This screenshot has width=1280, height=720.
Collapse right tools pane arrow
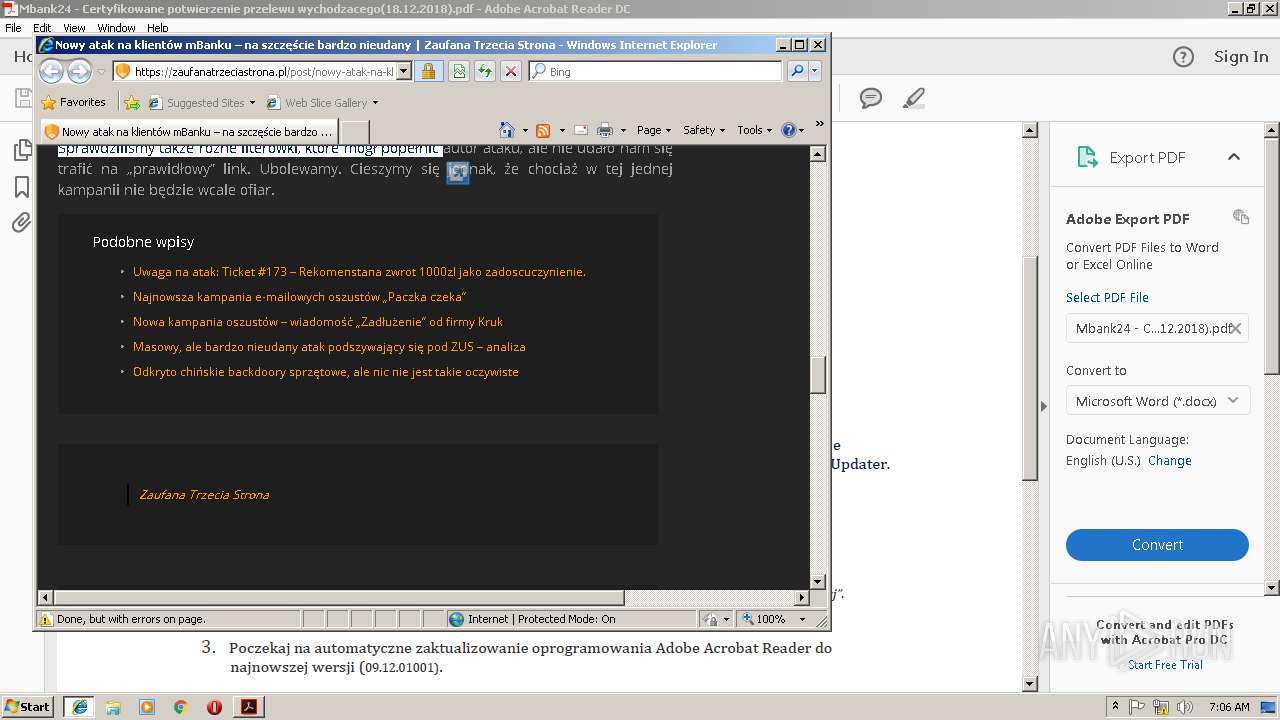(1044, 406)
